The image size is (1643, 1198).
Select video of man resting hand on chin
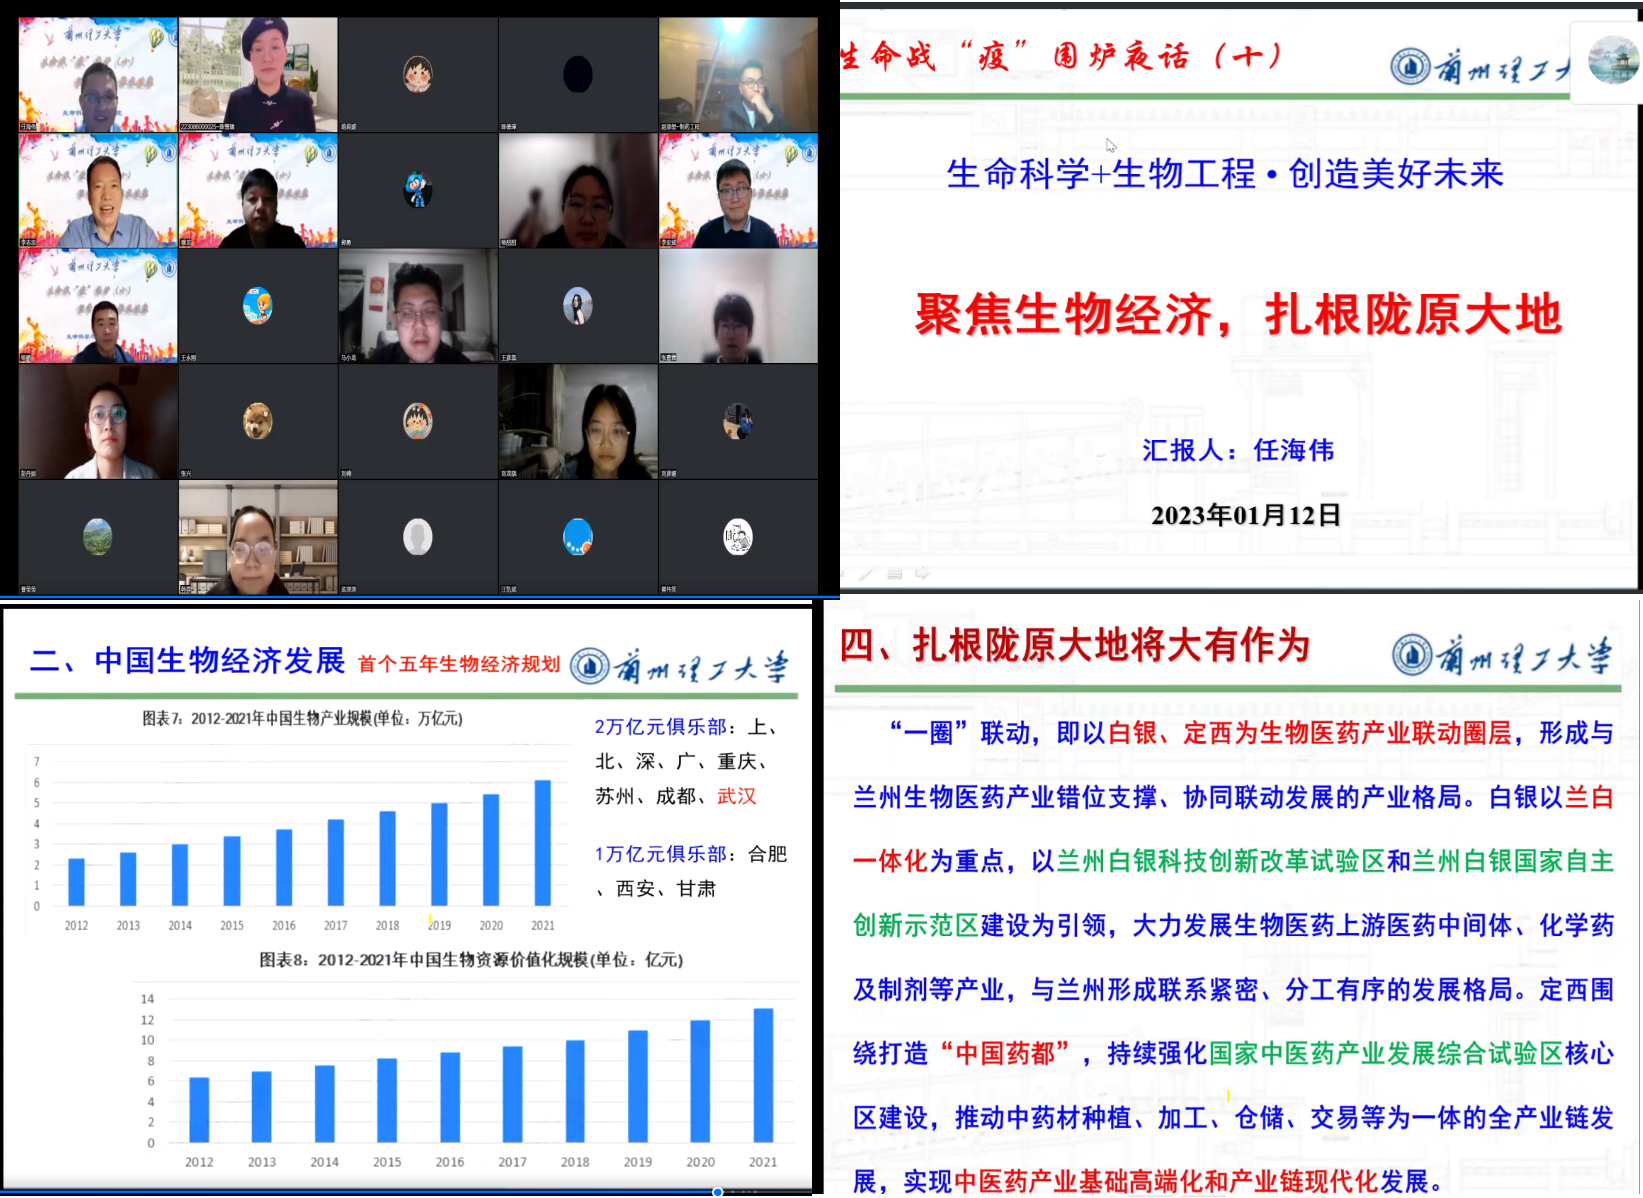(738, 74)
